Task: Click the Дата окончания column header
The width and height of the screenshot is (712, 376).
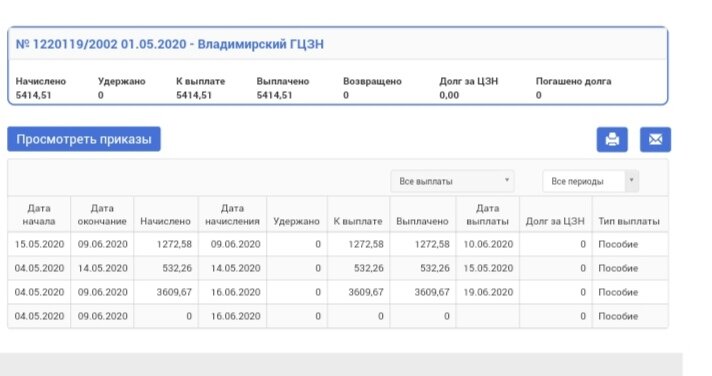Action: click(102, 215)
